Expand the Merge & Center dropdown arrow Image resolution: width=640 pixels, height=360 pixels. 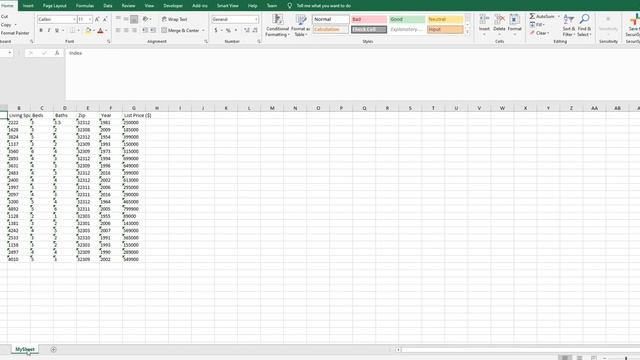[203, 31]
